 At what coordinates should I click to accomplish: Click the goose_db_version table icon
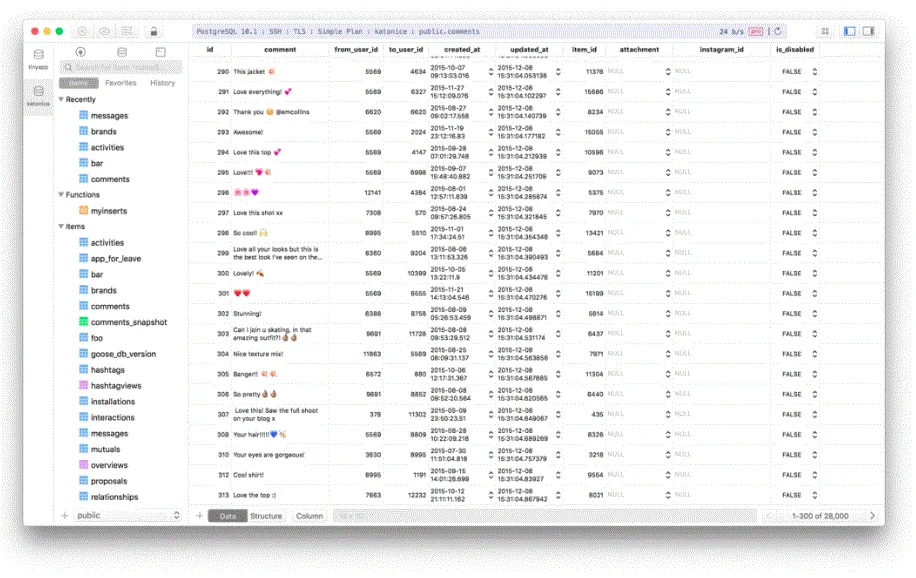coord(84,354)
